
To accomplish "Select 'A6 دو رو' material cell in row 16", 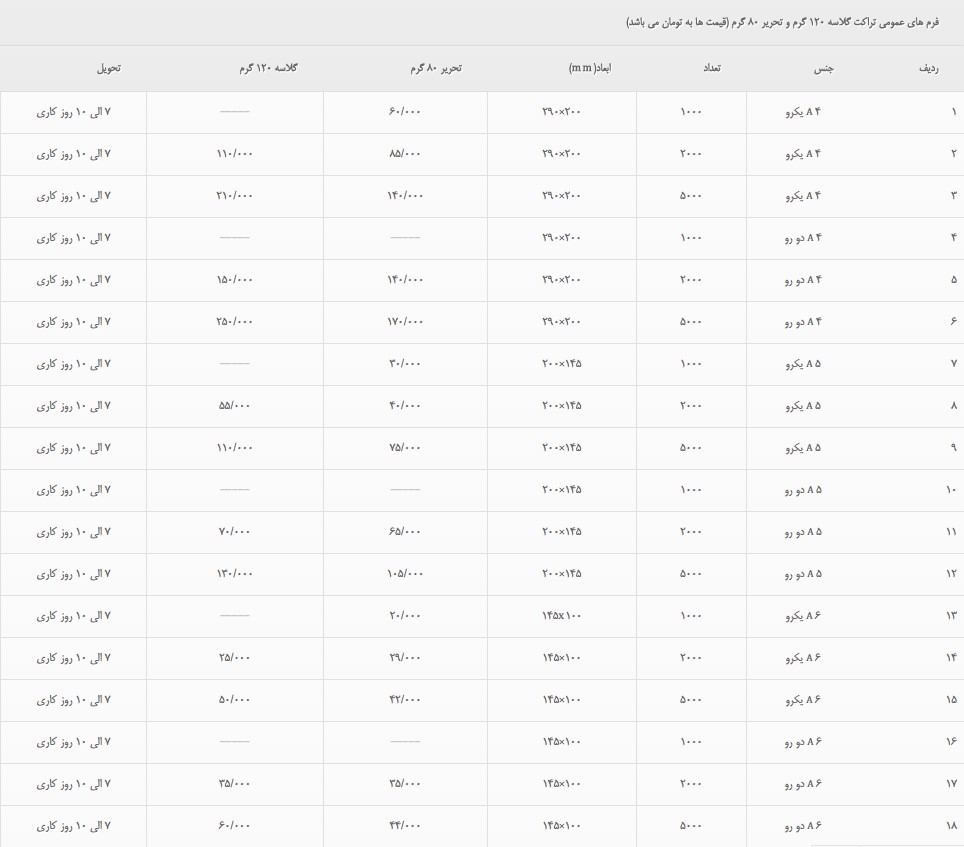I will [x=803, y=742].
